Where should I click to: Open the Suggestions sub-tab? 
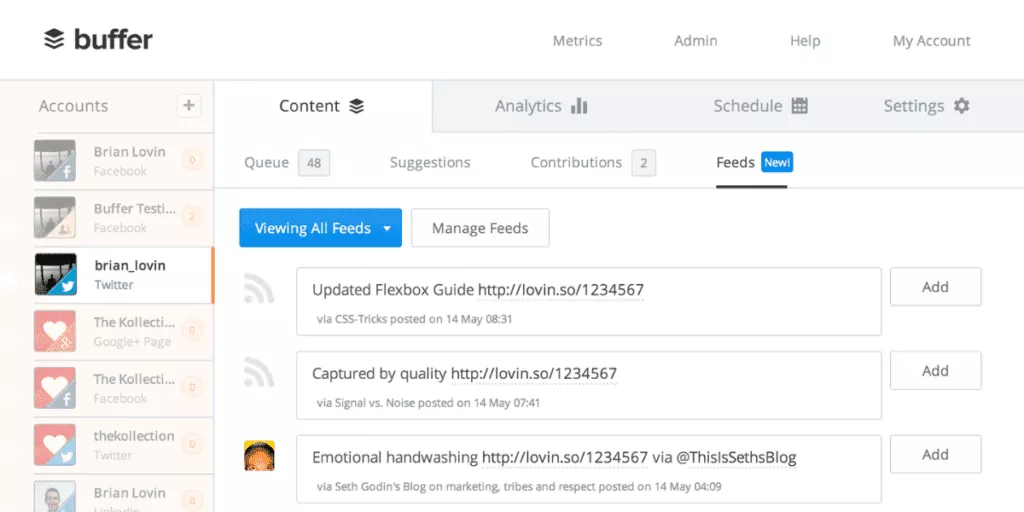[x=430, y=163]
